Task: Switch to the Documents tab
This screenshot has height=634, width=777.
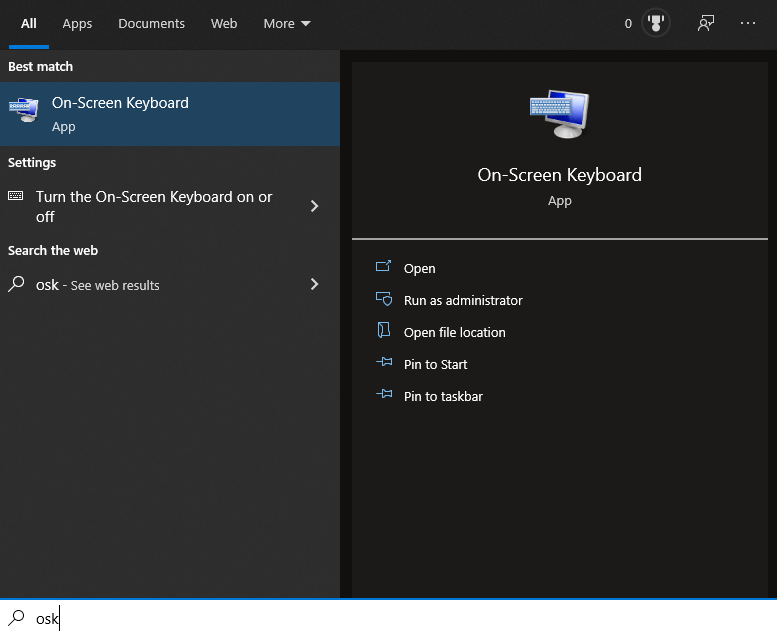Action: click(151, 23)
